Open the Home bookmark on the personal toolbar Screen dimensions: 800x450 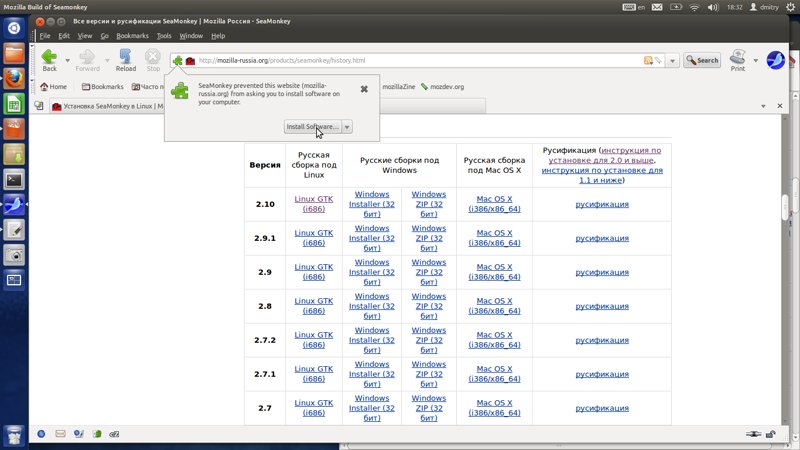(x=54, y=87)
